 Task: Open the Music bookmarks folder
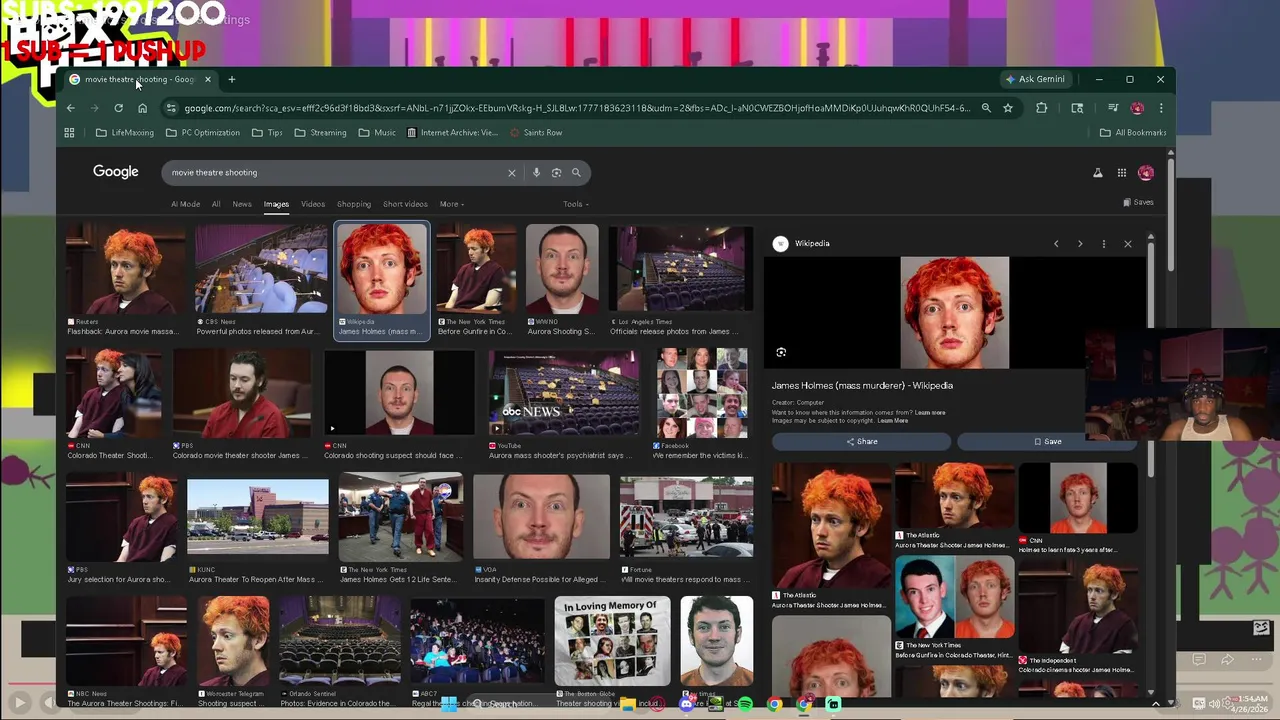pyautogui.click(x=377, y=132)
